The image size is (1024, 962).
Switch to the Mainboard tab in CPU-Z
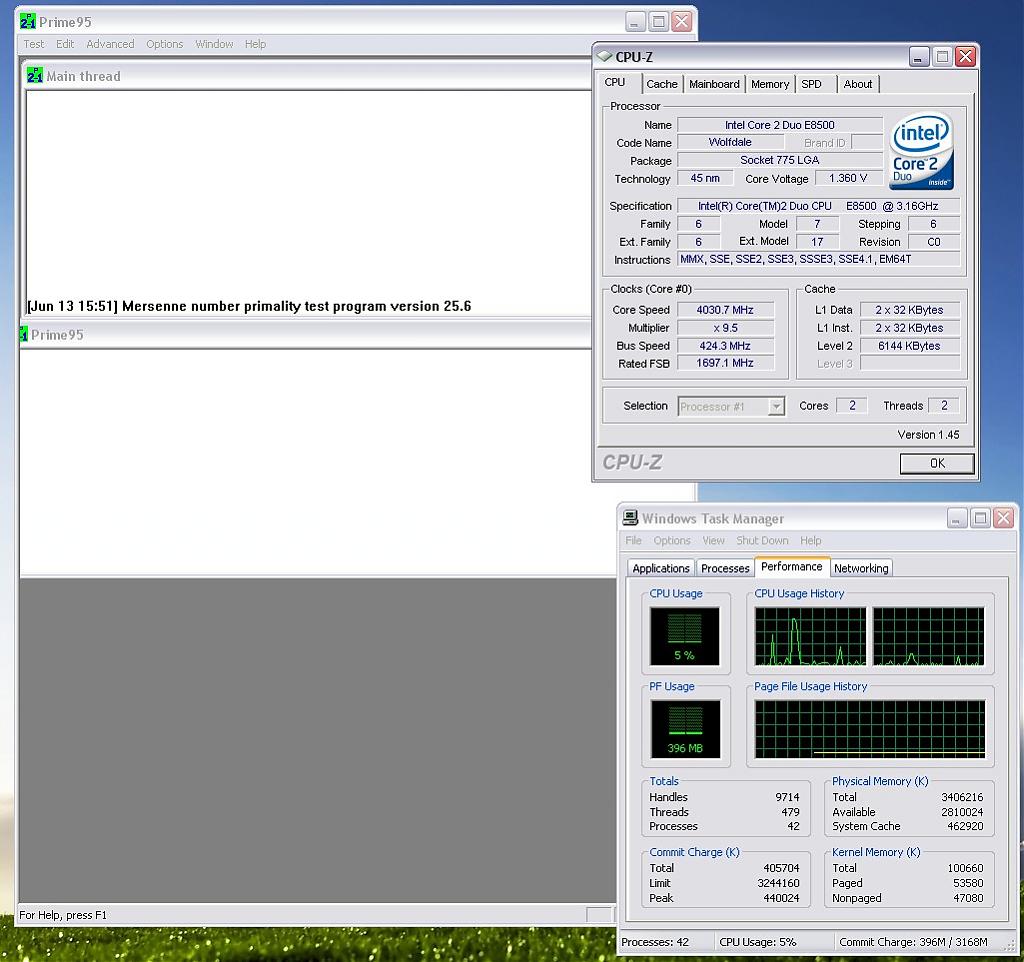714,84
